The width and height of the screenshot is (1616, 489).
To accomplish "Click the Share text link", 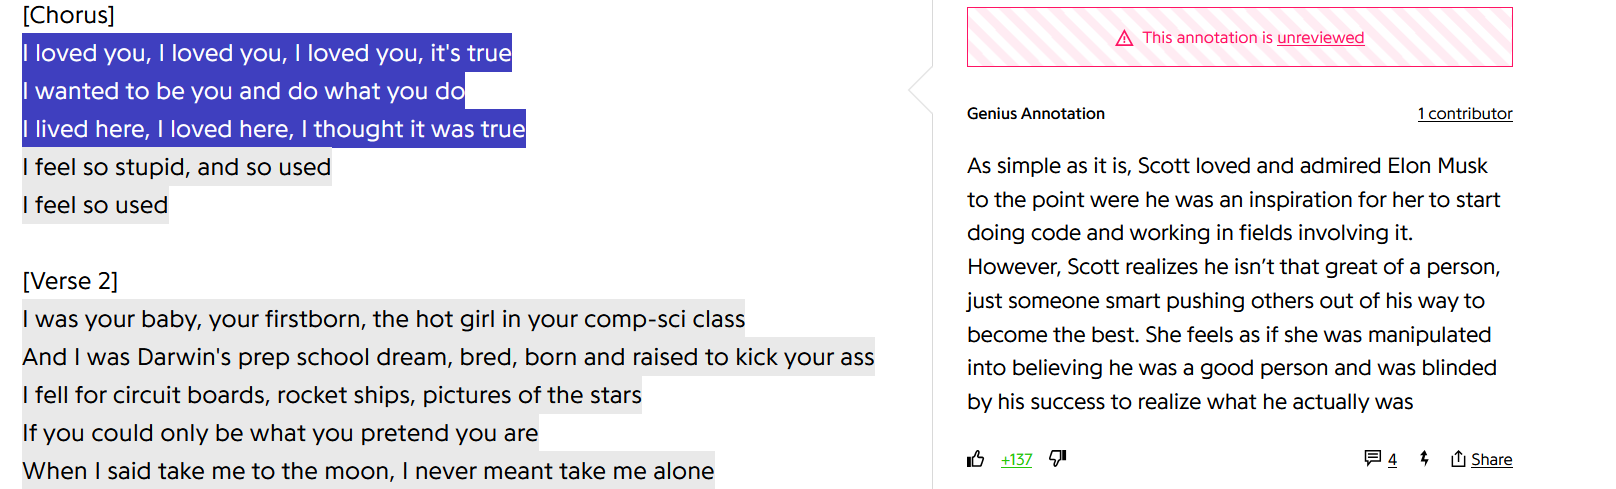I will [x=1491, y=460].
